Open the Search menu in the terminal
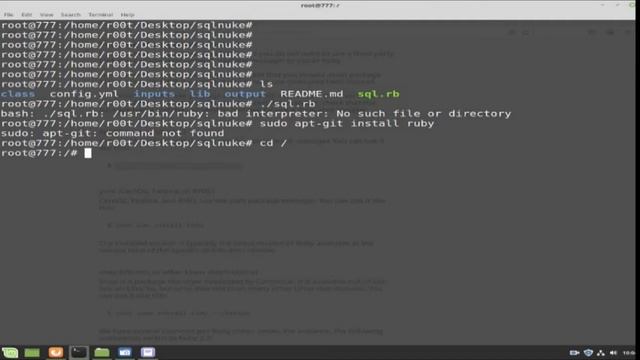This screenshot has width=640, height=360. pos(71,15)
